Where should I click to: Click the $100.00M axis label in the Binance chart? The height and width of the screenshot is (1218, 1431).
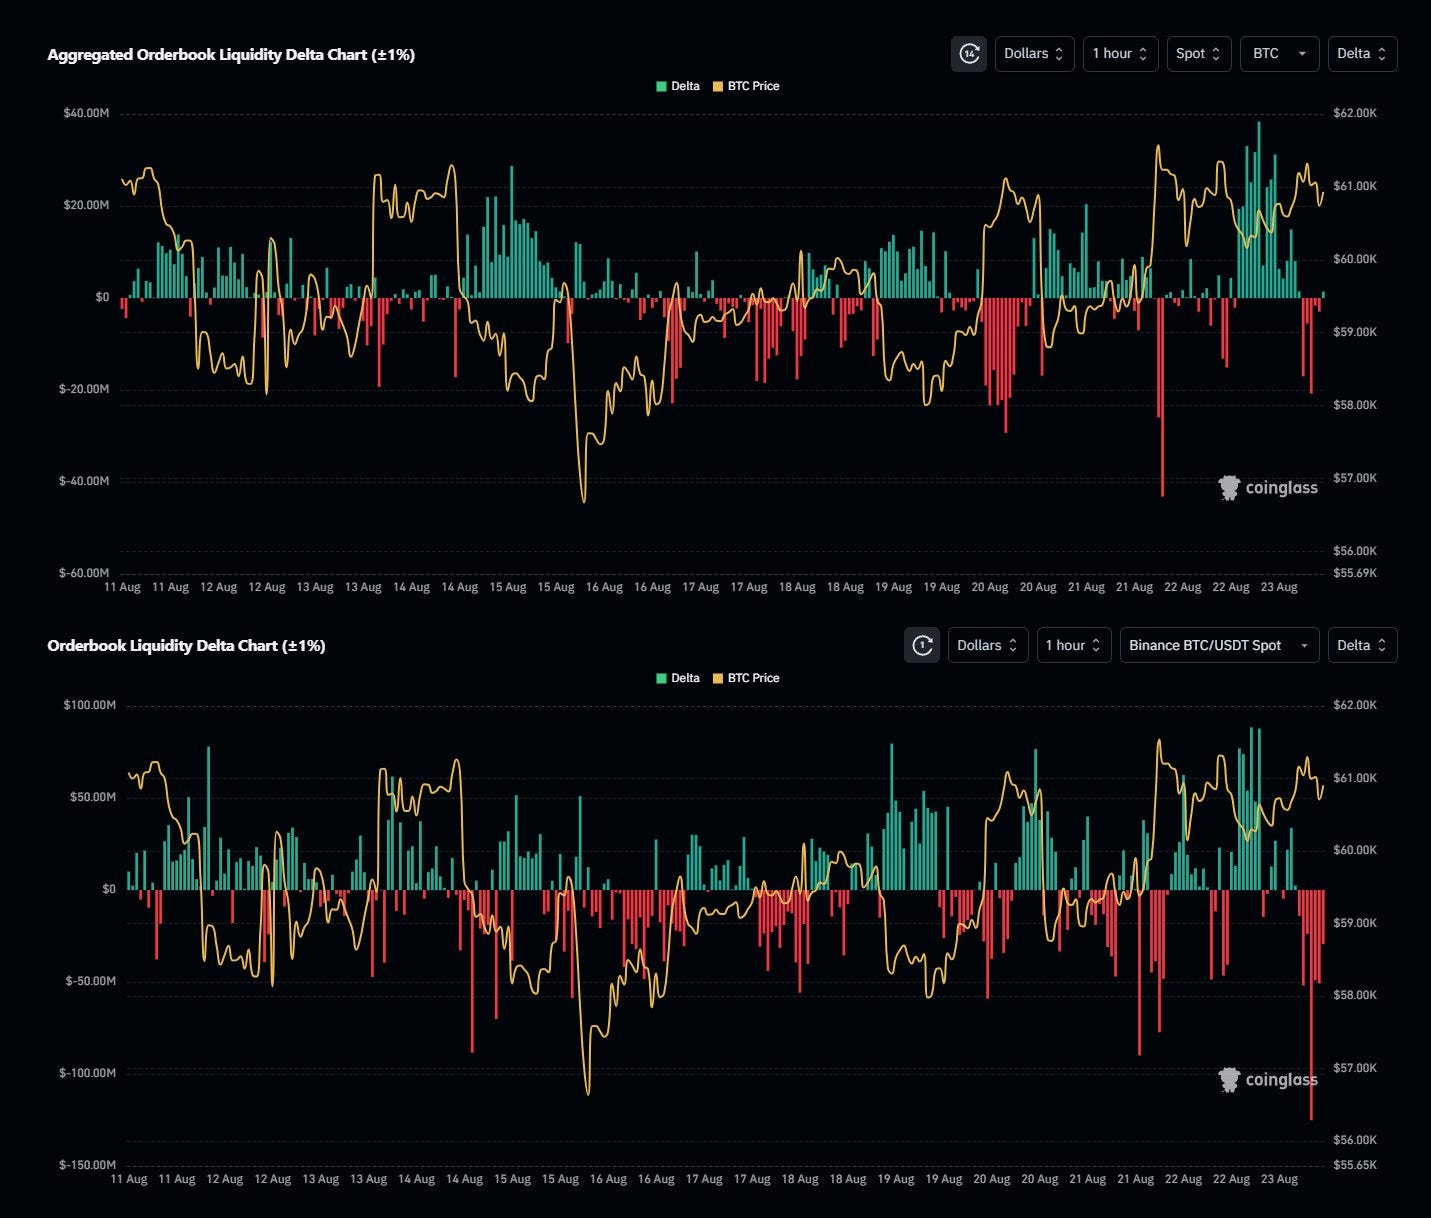point(89,705)
